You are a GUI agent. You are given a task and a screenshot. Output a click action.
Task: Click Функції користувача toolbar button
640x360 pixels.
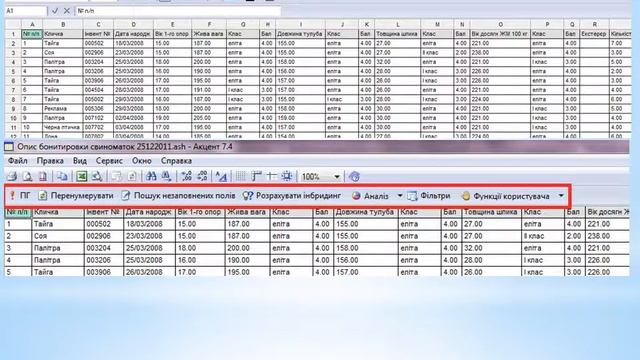pyautogui.click(x=505, y=196)
